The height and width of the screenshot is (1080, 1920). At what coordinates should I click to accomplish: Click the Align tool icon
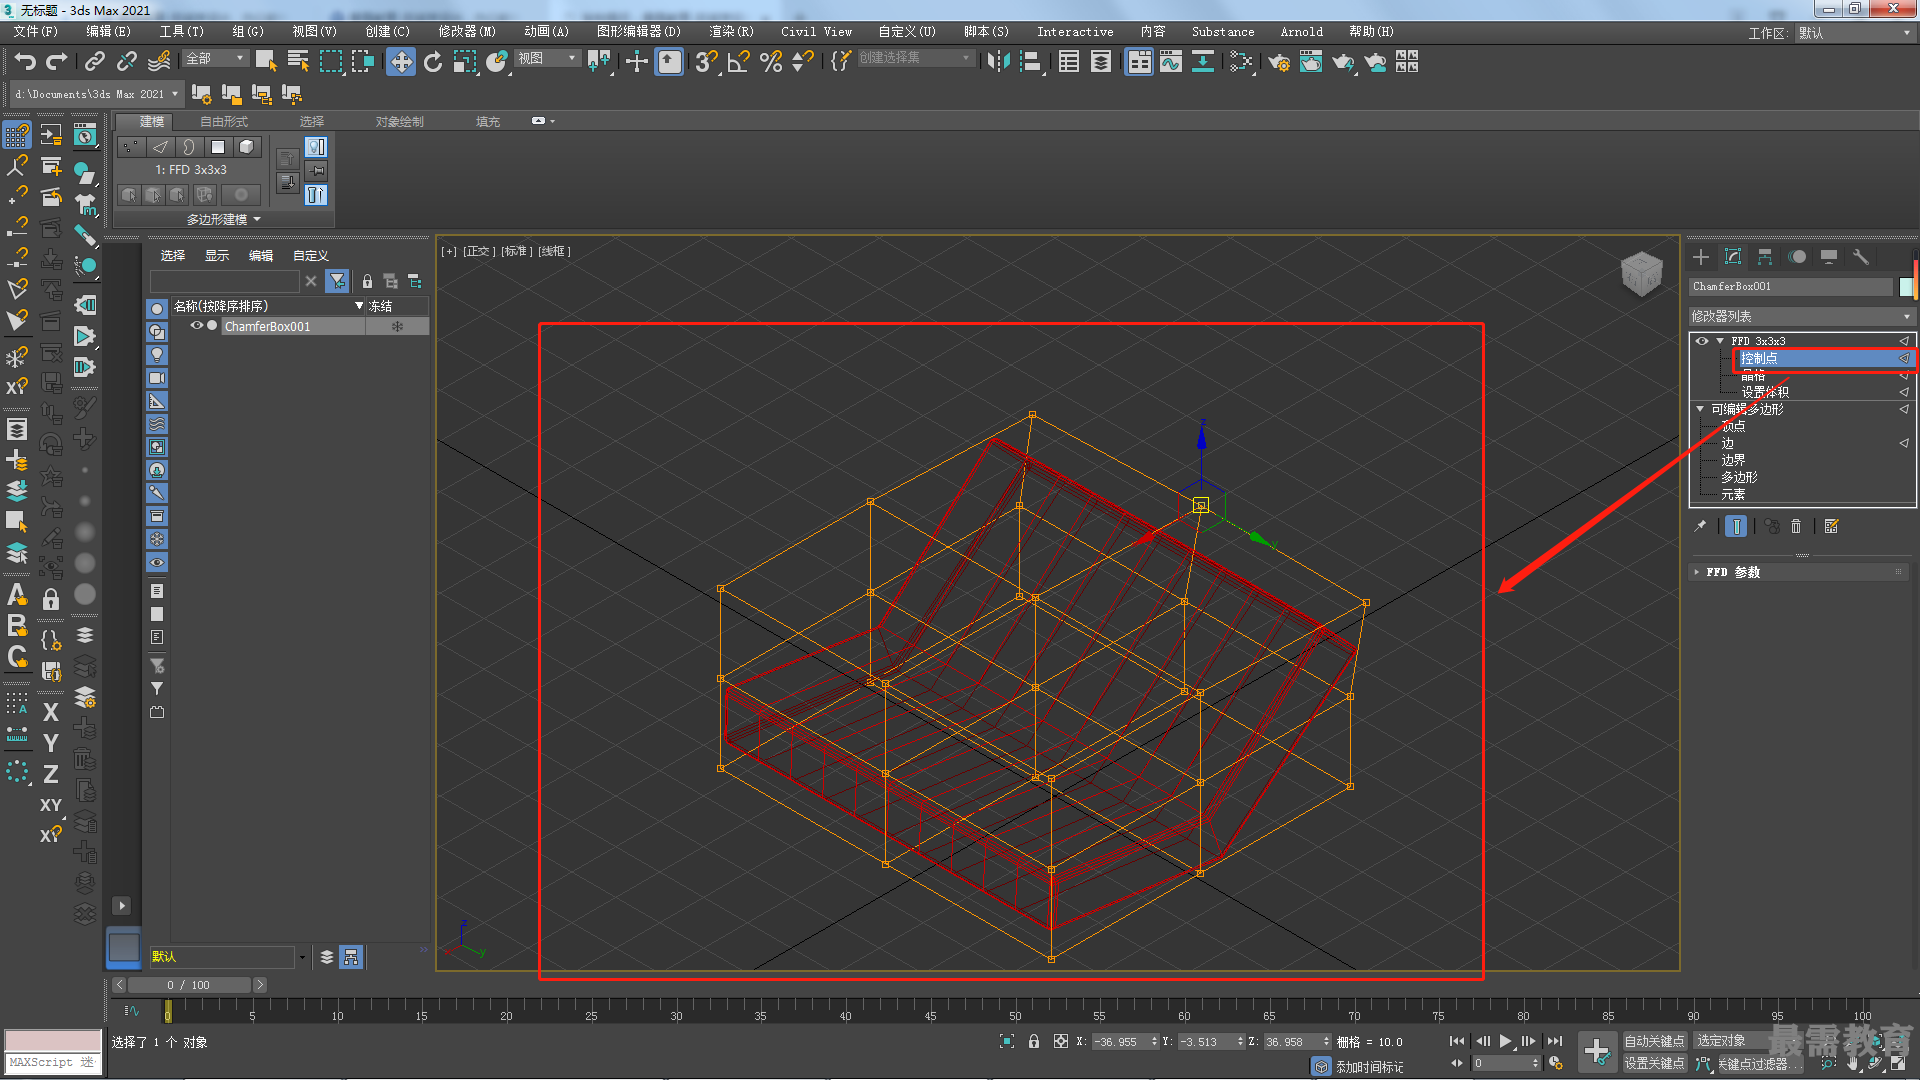[1031, 62]
